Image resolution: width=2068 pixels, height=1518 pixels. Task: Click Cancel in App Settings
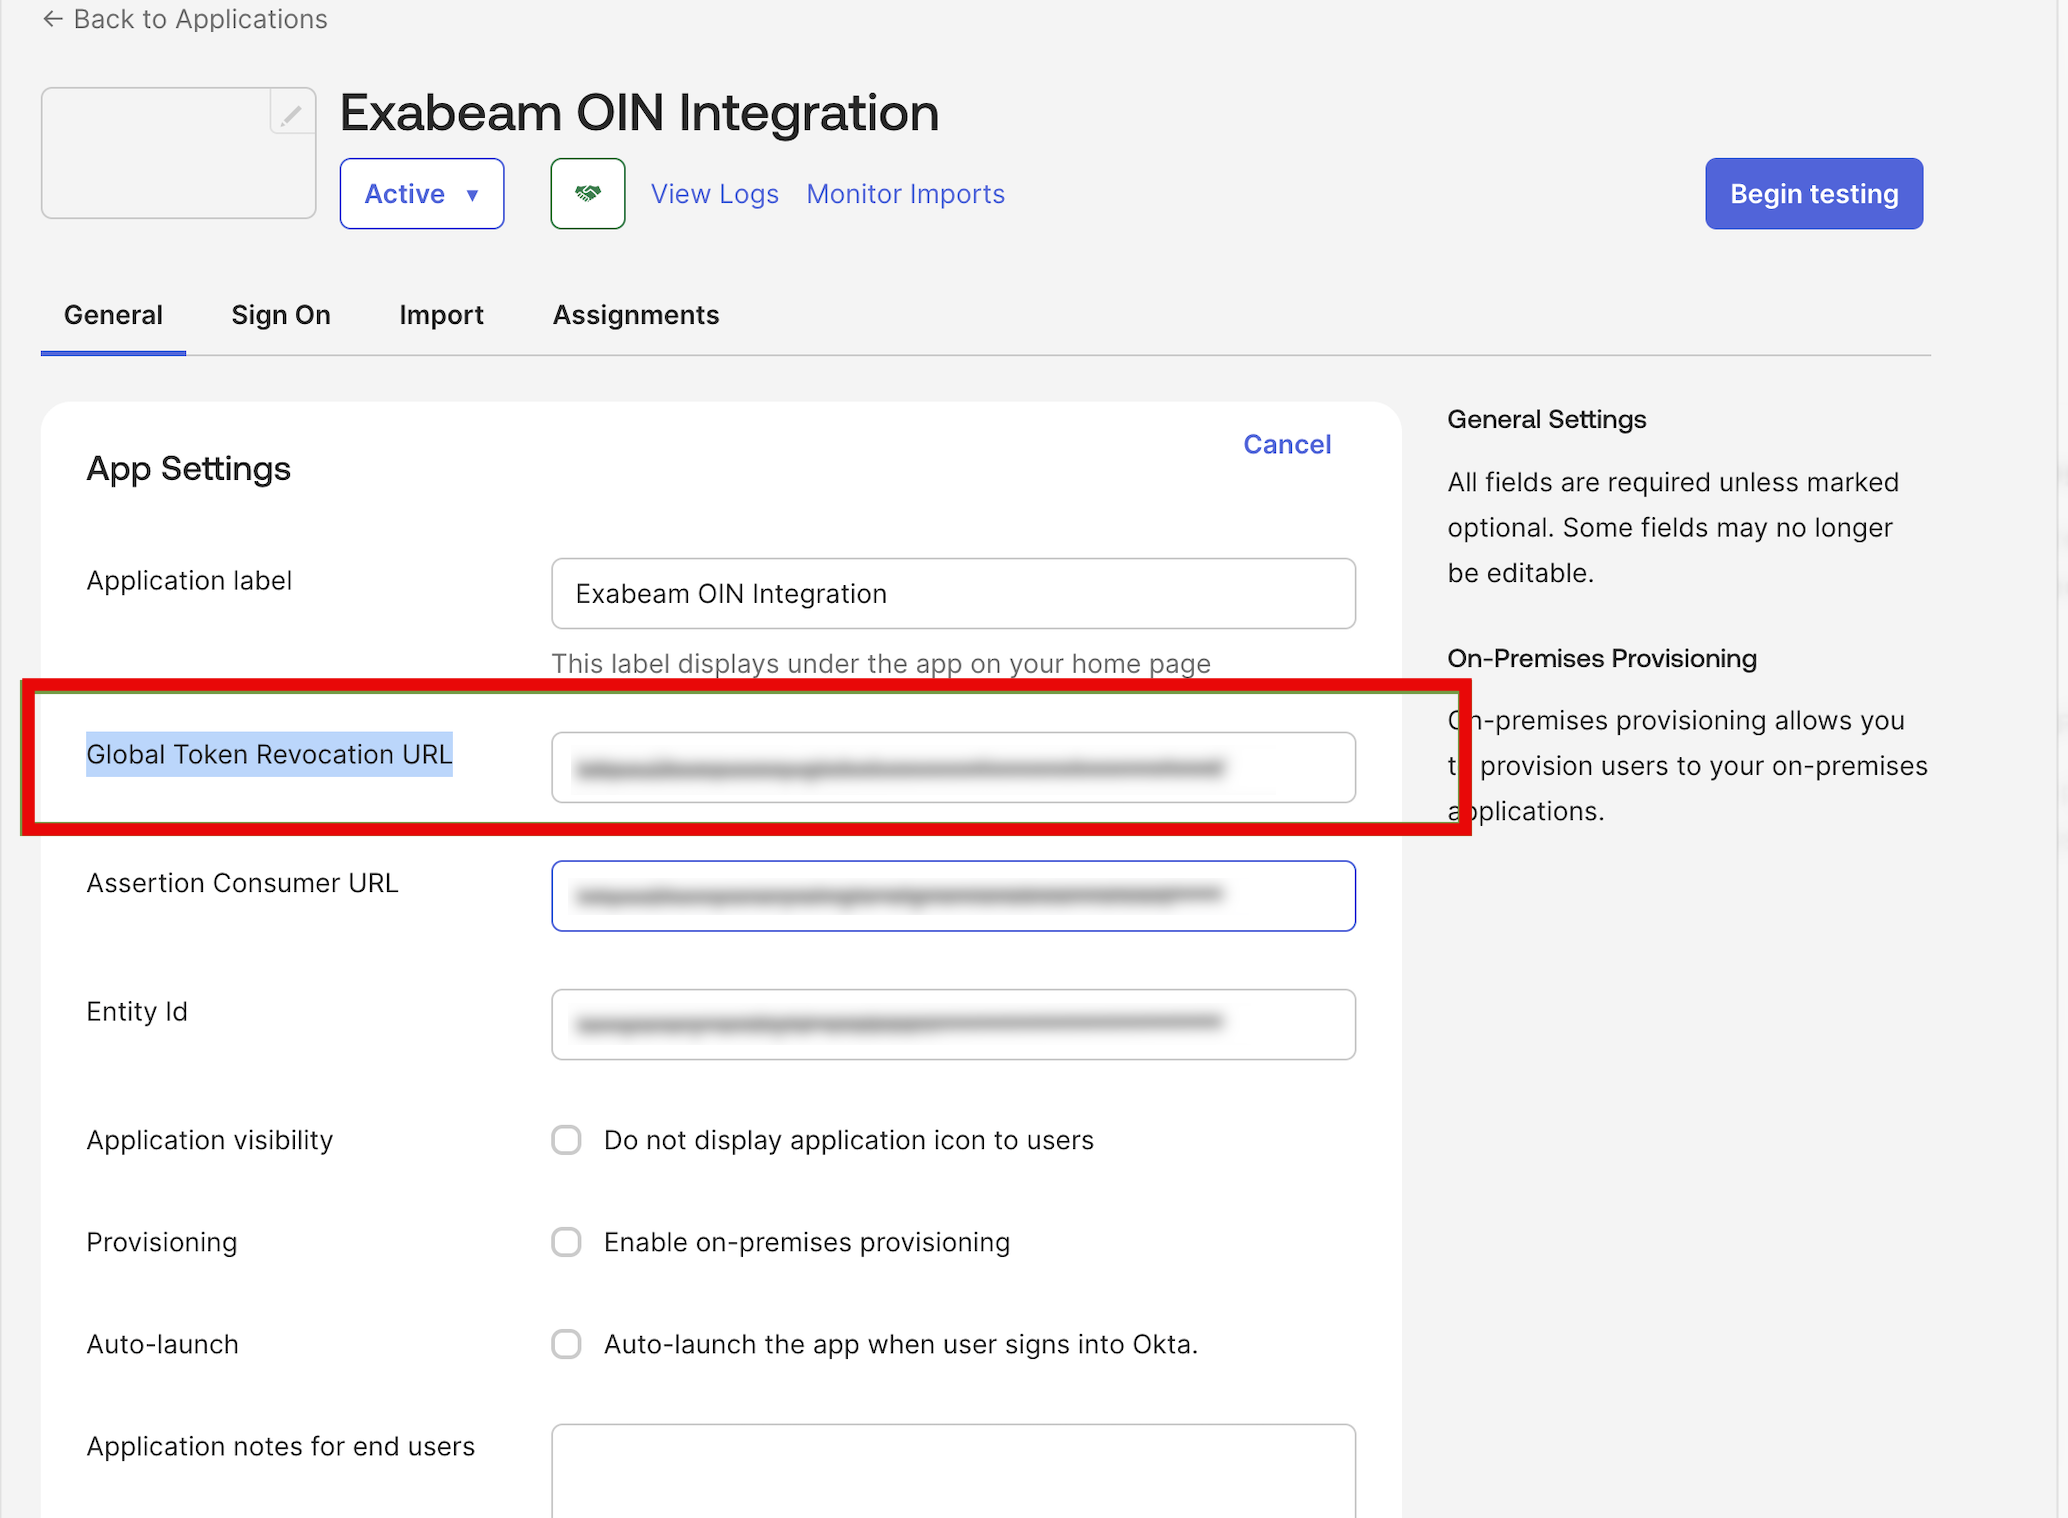click(1287, 444)
